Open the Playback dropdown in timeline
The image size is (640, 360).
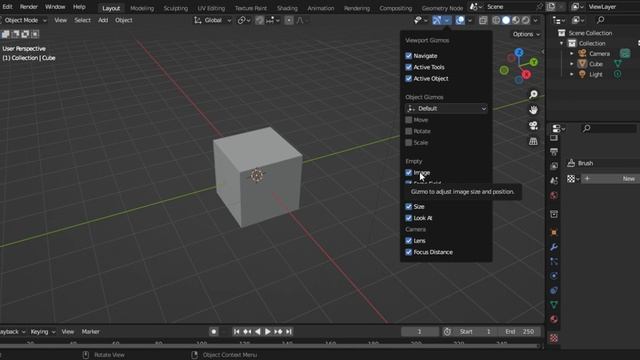(12, 332)
